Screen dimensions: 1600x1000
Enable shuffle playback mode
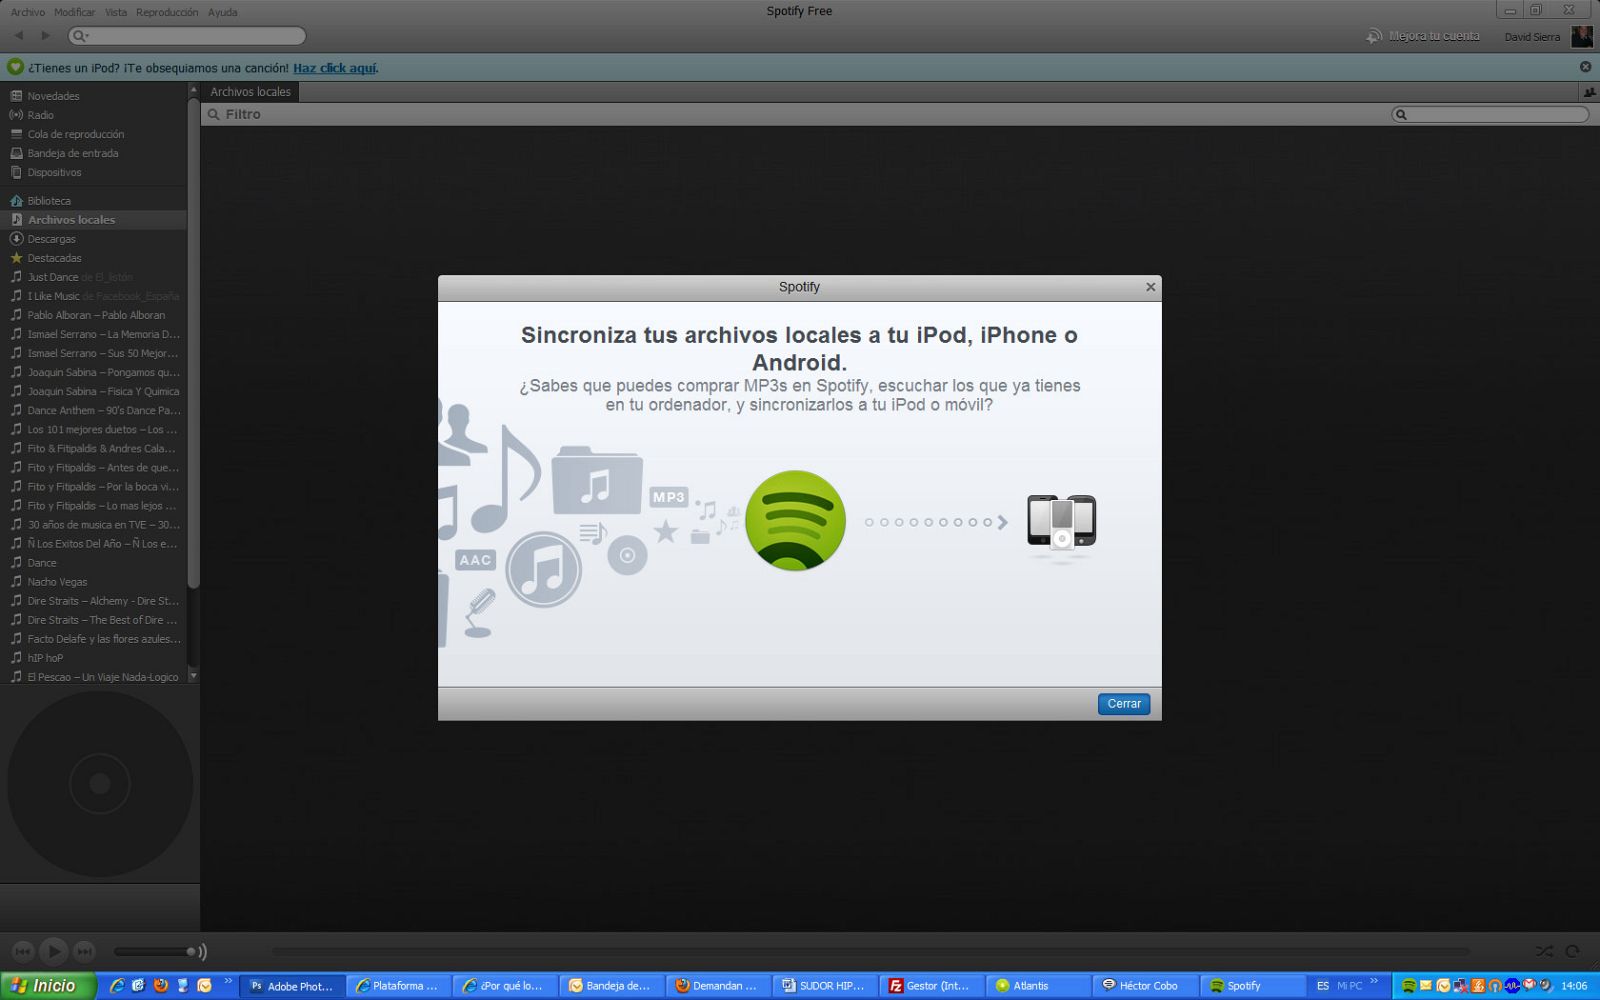click(x=1543, y=951)
